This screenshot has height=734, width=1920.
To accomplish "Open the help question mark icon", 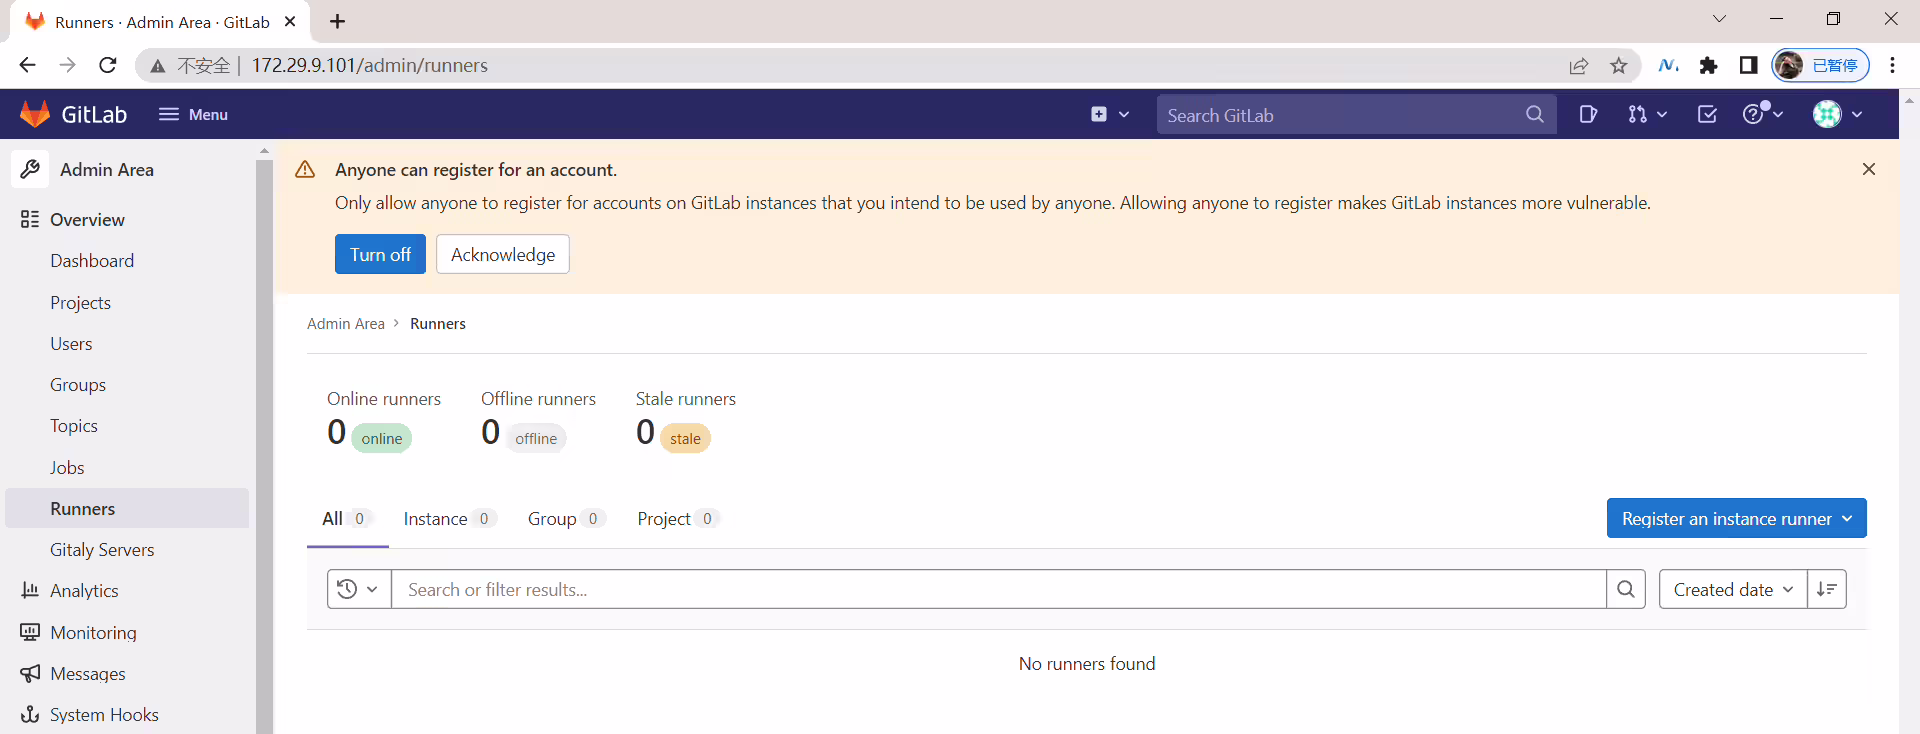I will [x=1762, y=114].
